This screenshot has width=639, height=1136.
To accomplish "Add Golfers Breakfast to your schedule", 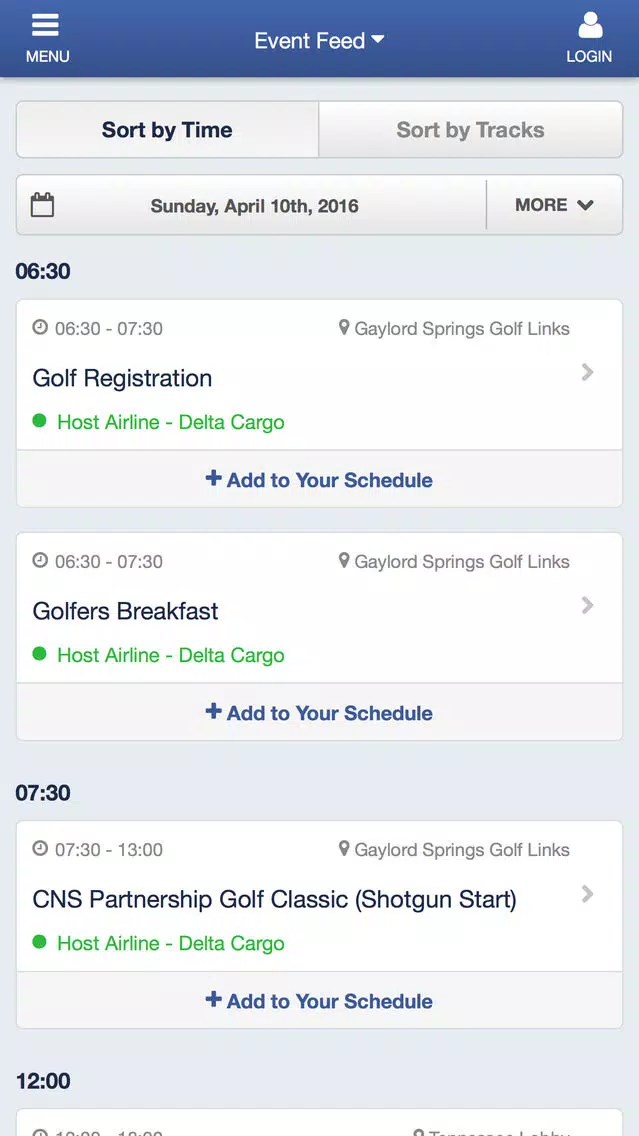I will pos(320,712).
